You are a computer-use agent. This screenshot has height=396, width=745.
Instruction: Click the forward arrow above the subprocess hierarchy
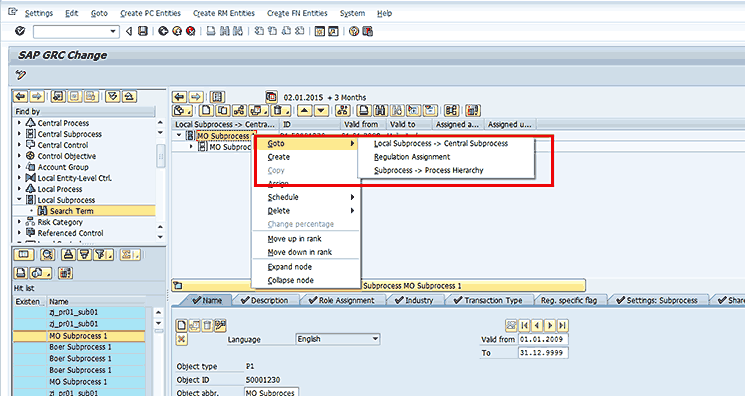(x=196, y=97)
